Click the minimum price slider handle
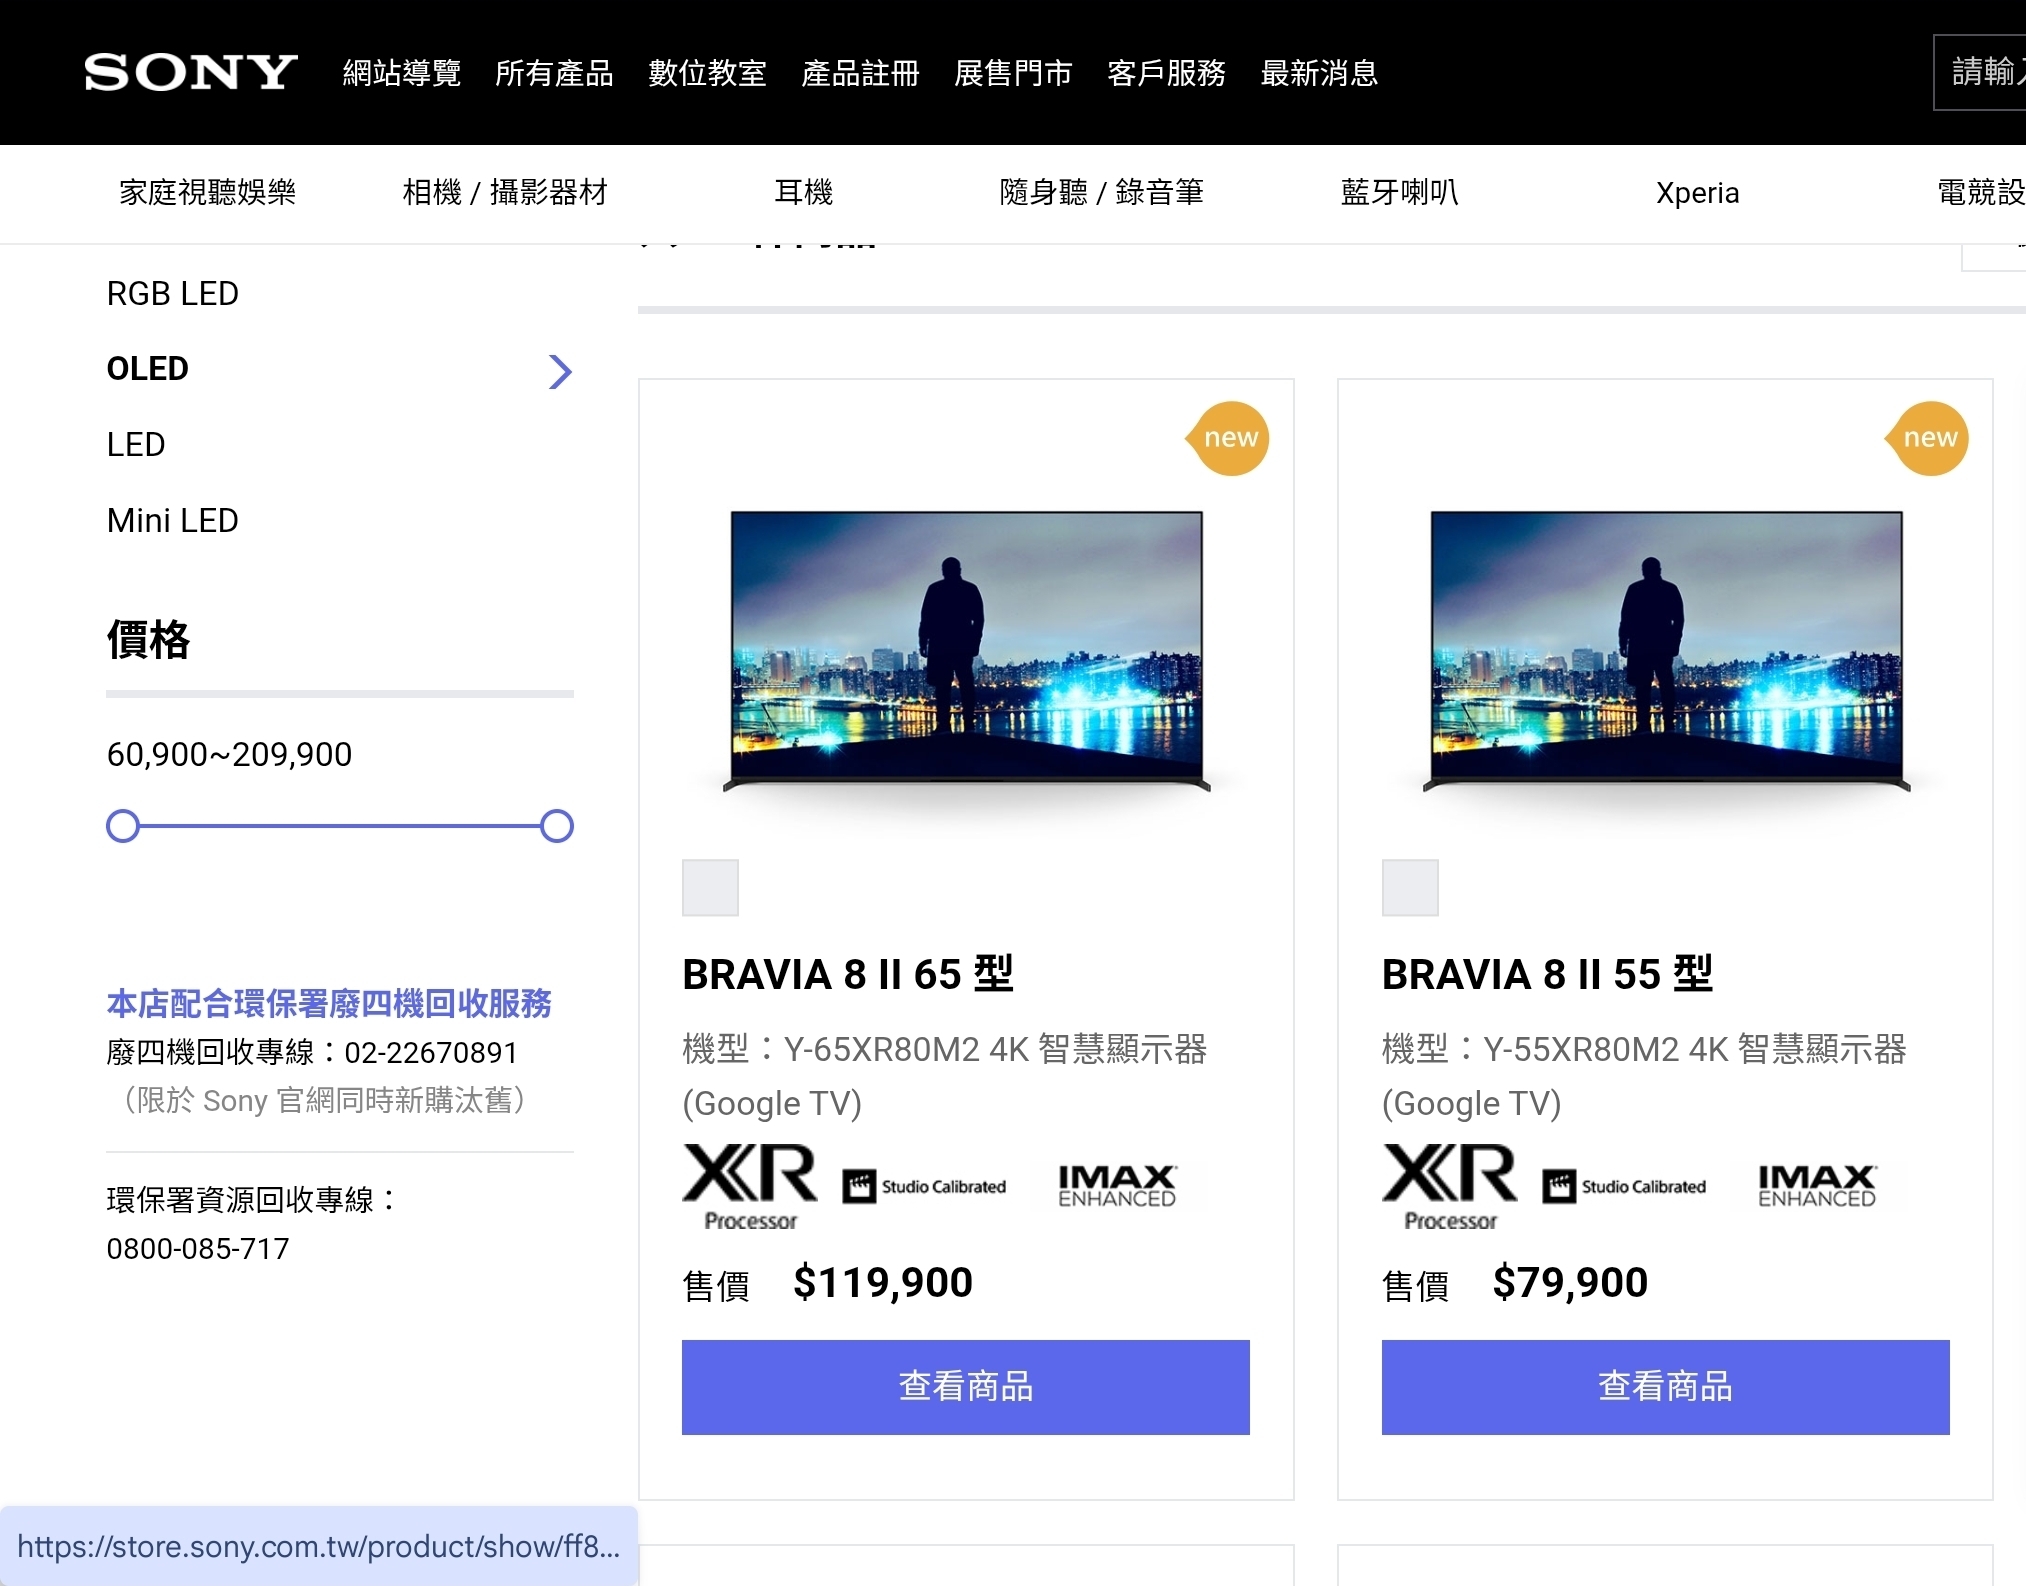Screen dimensions: 2026x1586 (x=123, y=826)
